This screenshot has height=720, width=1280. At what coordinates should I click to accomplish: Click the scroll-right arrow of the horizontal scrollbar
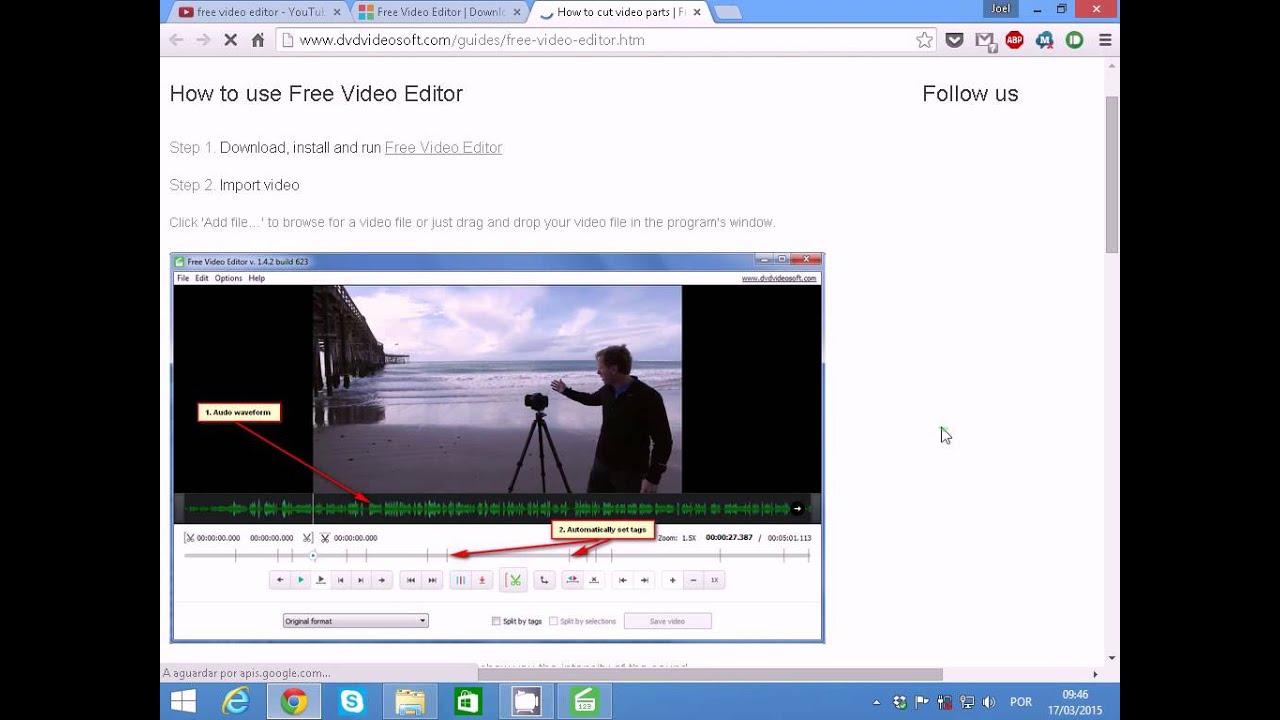[1095, 674]
